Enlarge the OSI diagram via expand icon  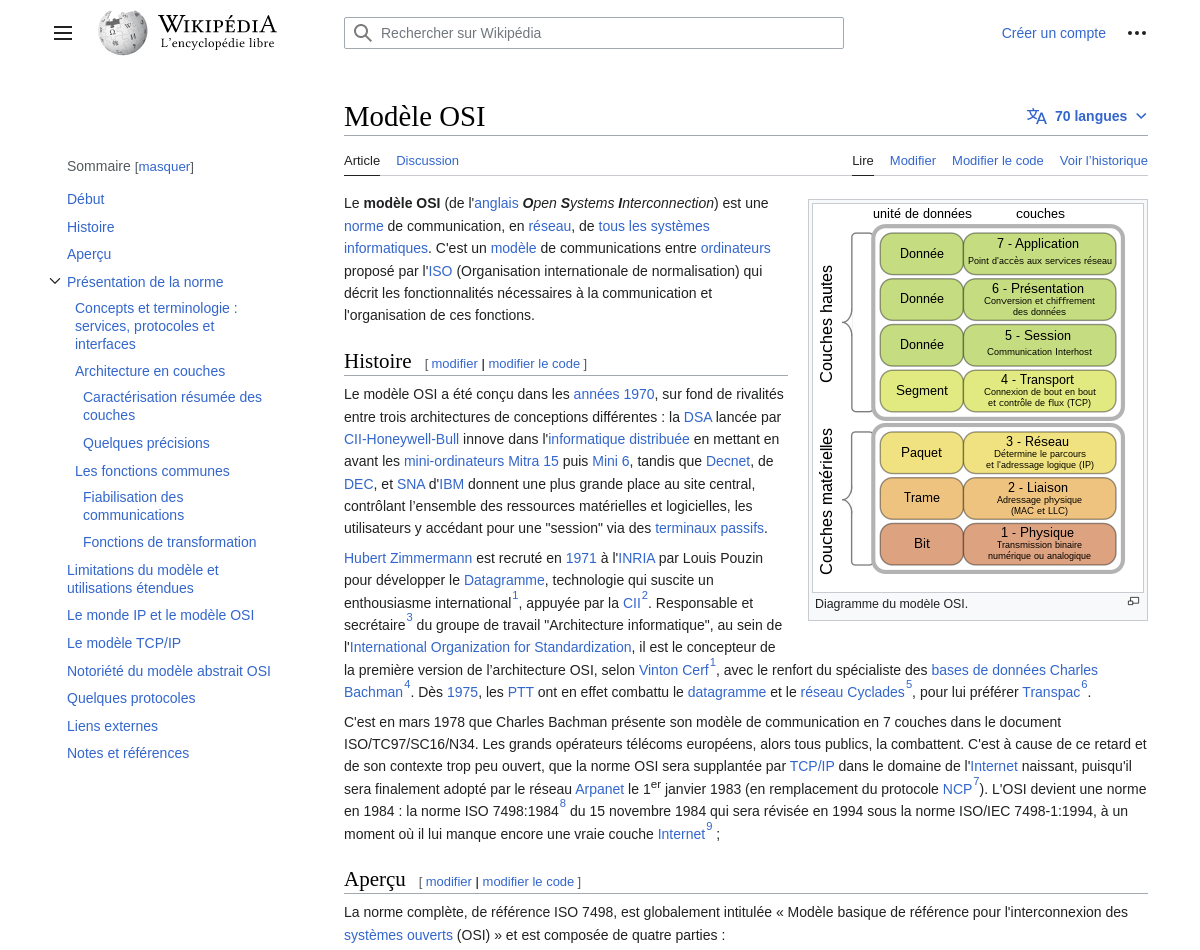(1133, 601)
